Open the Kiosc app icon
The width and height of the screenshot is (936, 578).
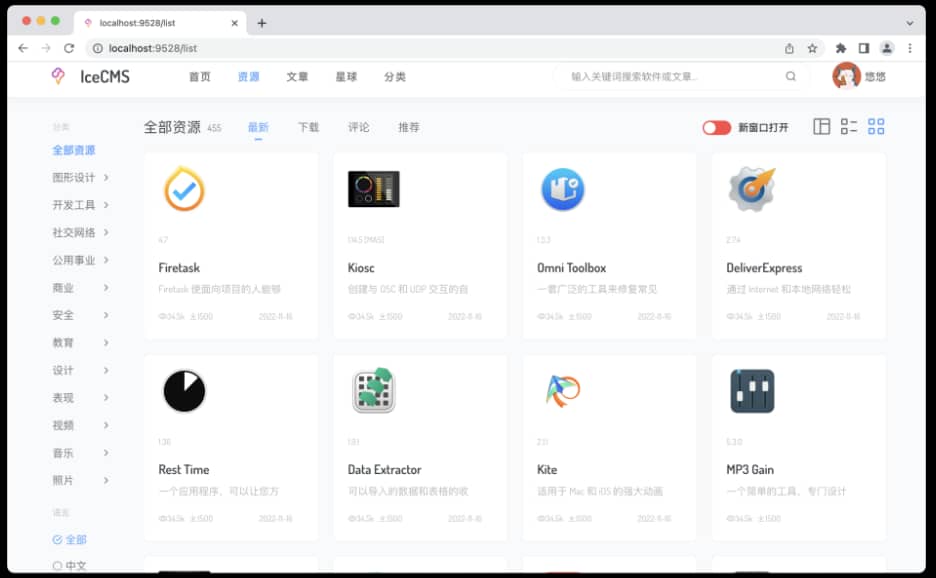tap(373, 189)
